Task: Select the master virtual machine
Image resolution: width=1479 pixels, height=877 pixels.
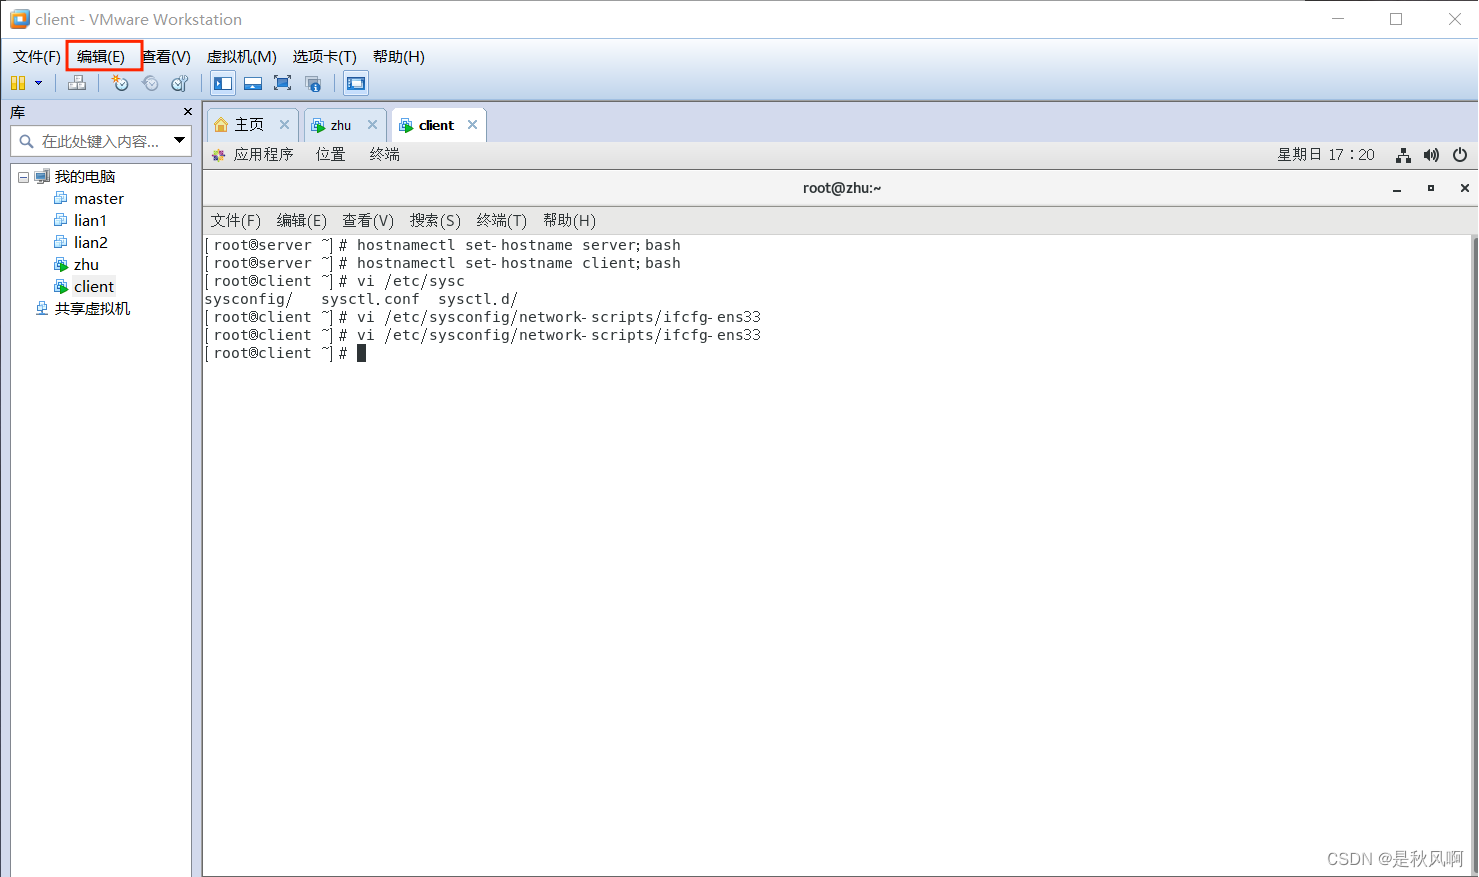Action: (99, 199)
